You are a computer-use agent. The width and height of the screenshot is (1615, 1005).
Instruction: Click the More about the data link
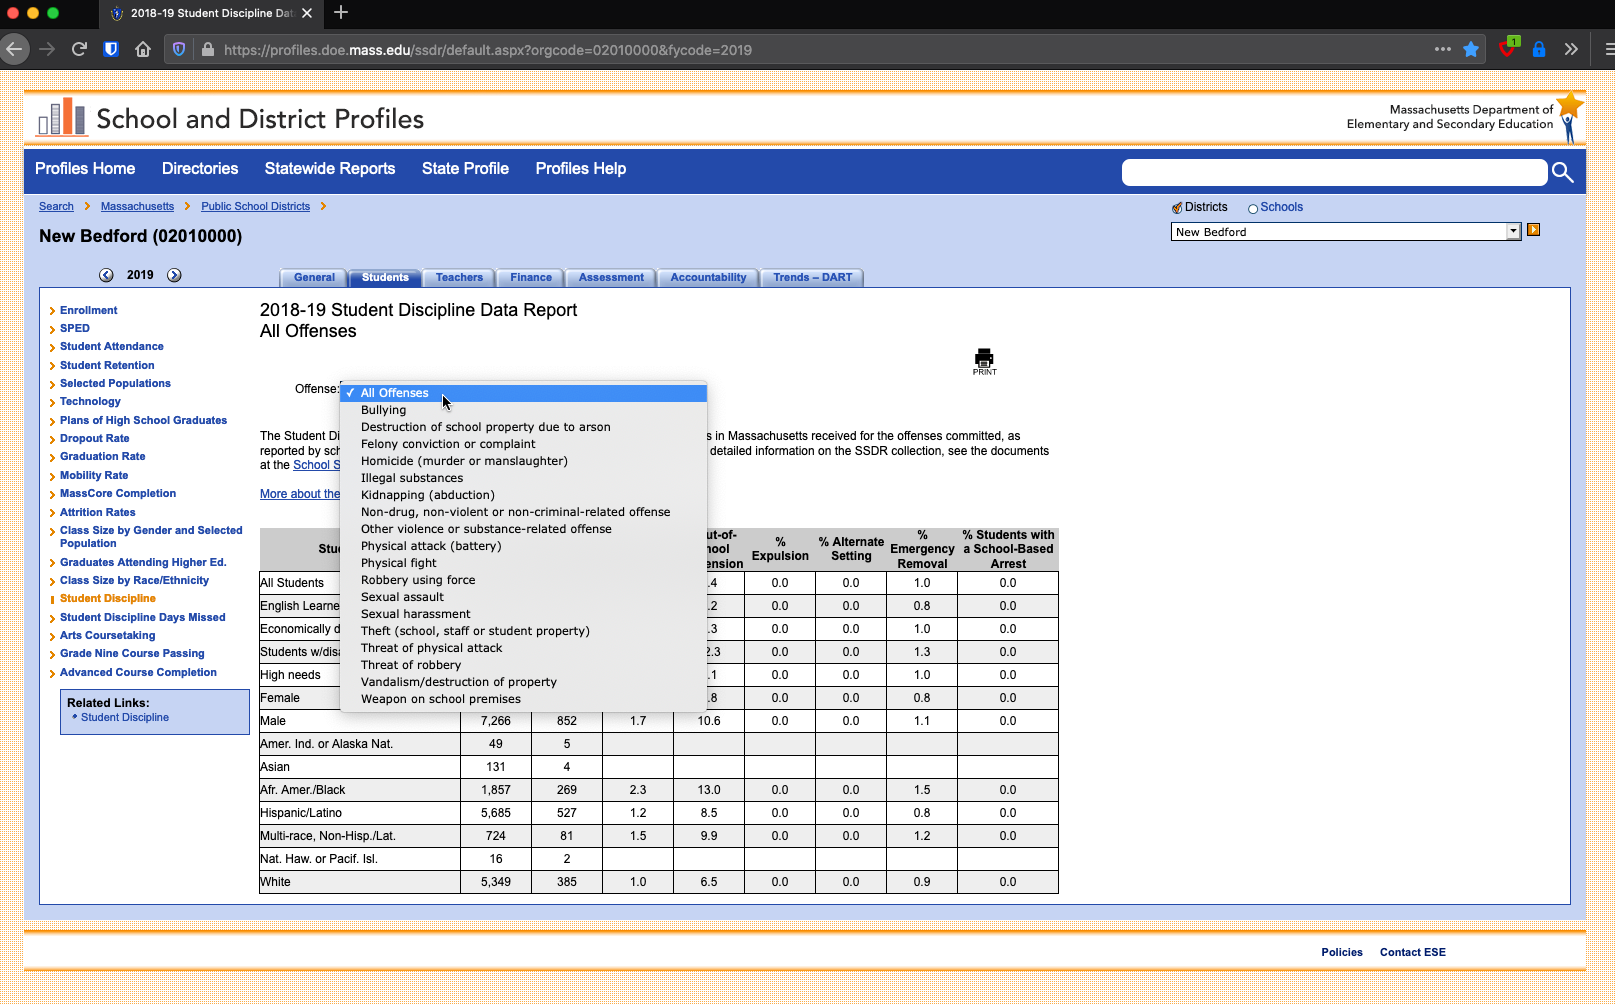tap(300, 494)
